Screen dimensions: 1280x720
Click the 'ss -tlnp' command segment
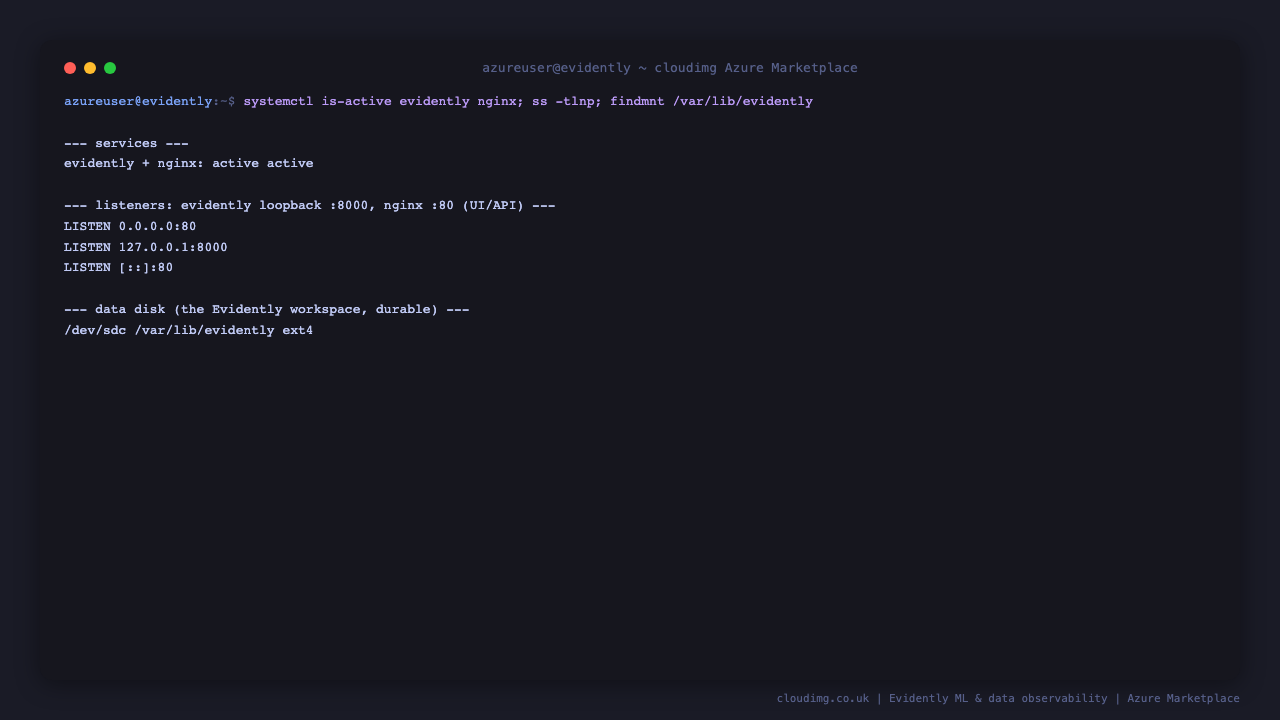click(564, 101)
